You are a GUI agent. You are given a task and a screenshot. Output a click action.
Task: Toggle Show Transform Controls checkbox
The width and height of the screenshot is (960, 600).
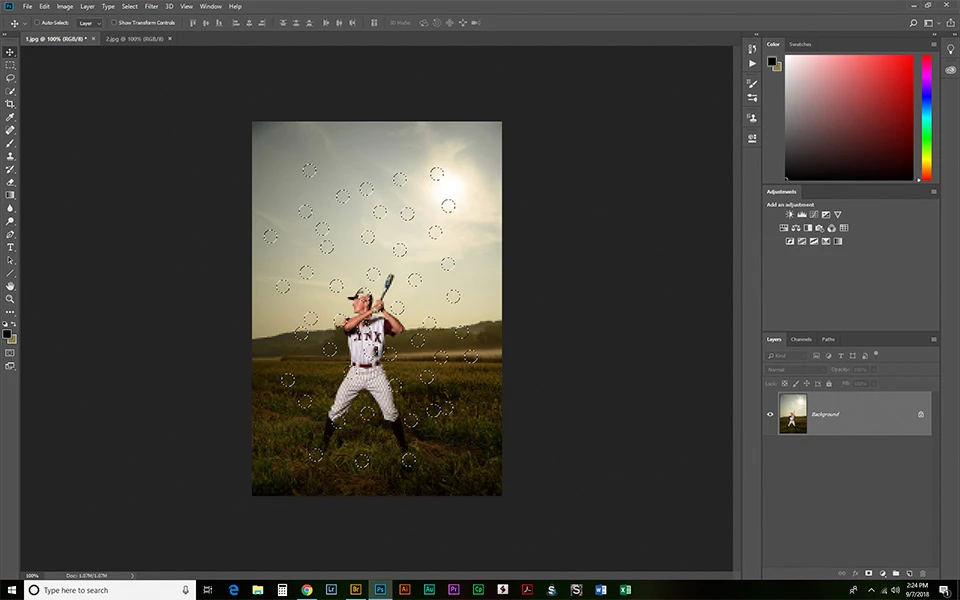tap(113, 23)
